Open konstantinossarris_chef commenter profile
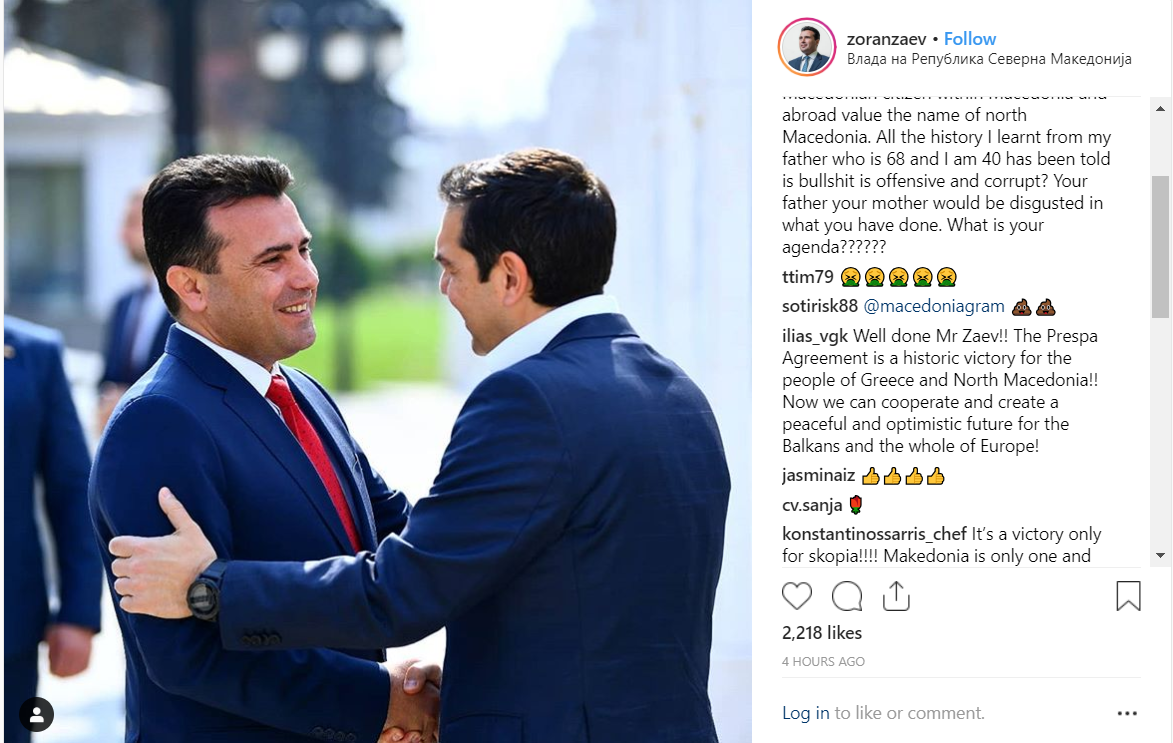Screen dimensions: 1173x743 click(x=875, y=534)
